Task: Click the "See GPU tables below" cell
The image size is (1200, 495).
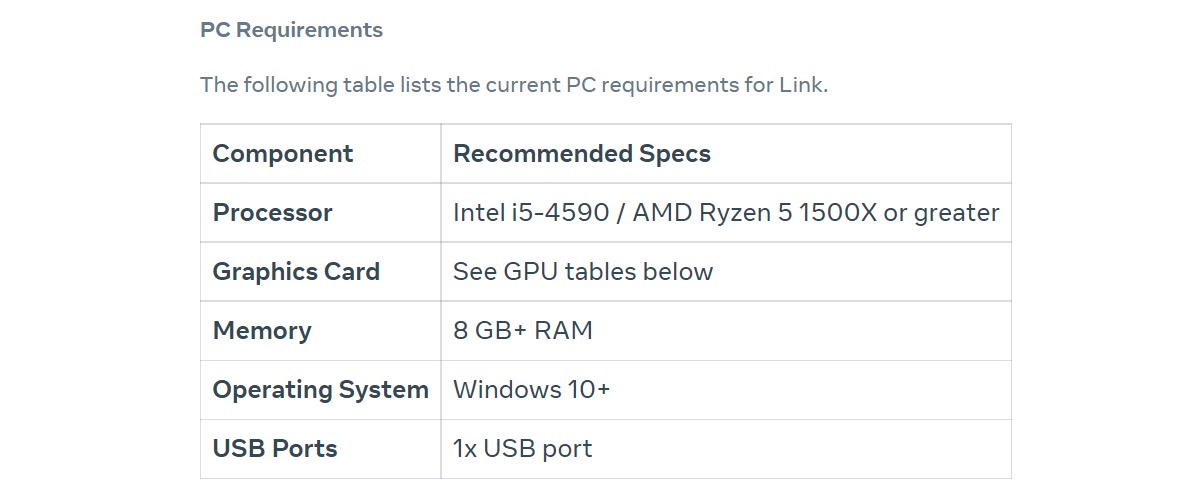Action: 583,272
